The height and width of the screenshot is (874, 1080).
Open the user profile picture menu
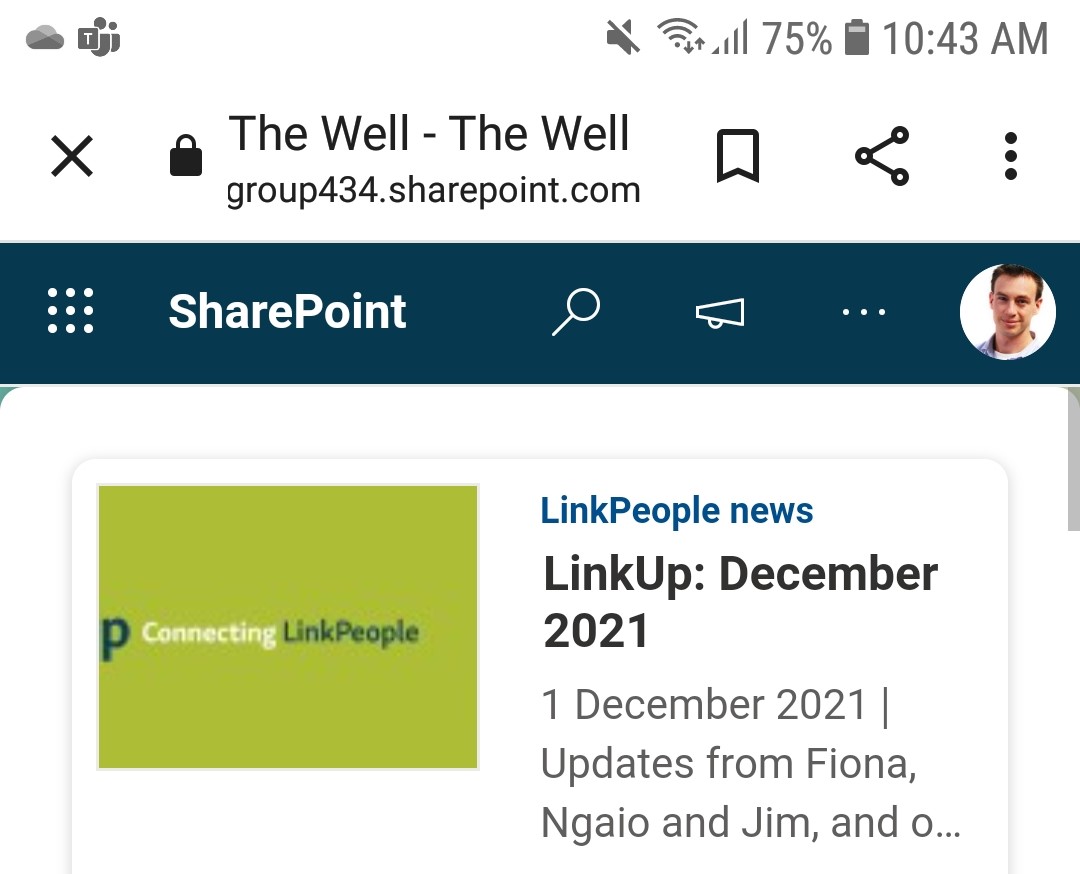tap(1008, 311)
